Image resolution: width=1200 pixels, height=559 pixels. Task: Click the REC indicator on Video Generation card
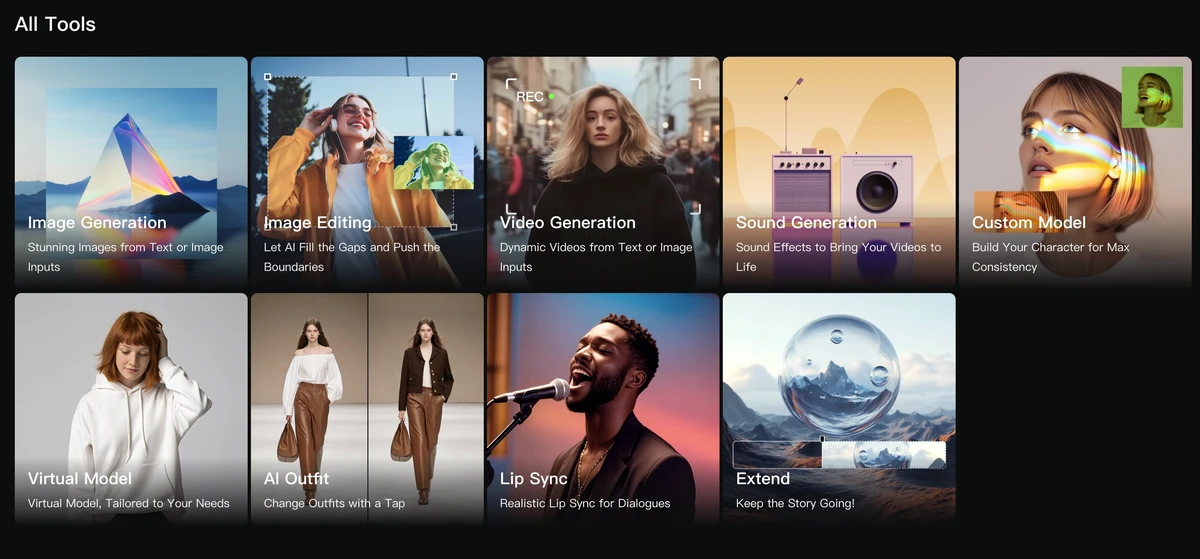[535, 97]
